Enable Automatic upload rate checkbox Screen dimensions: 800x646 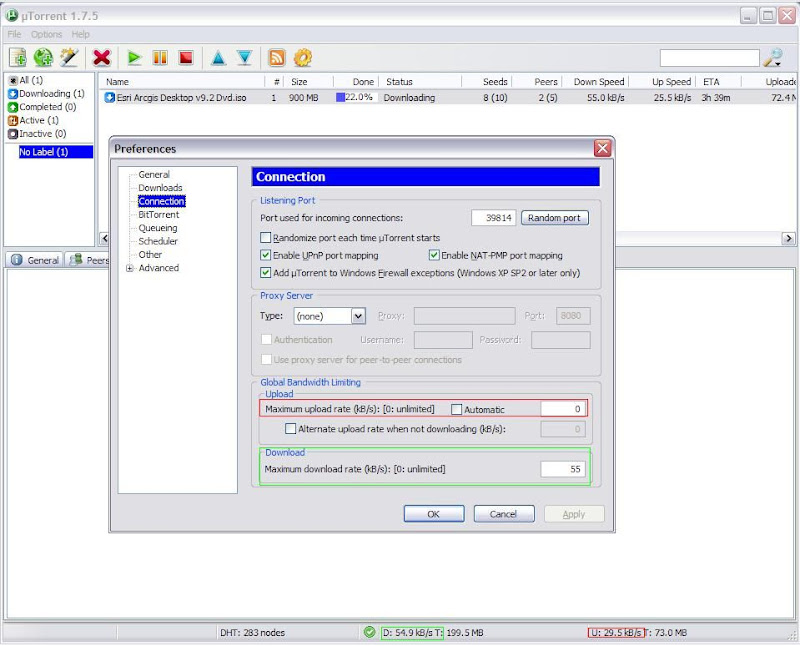(x=457, y=409)
